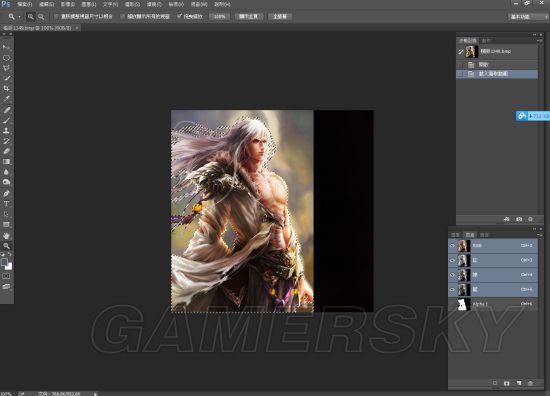
Task: Activate the zoom-out magnifier in options bar
Action: click(x=41, y=16)
